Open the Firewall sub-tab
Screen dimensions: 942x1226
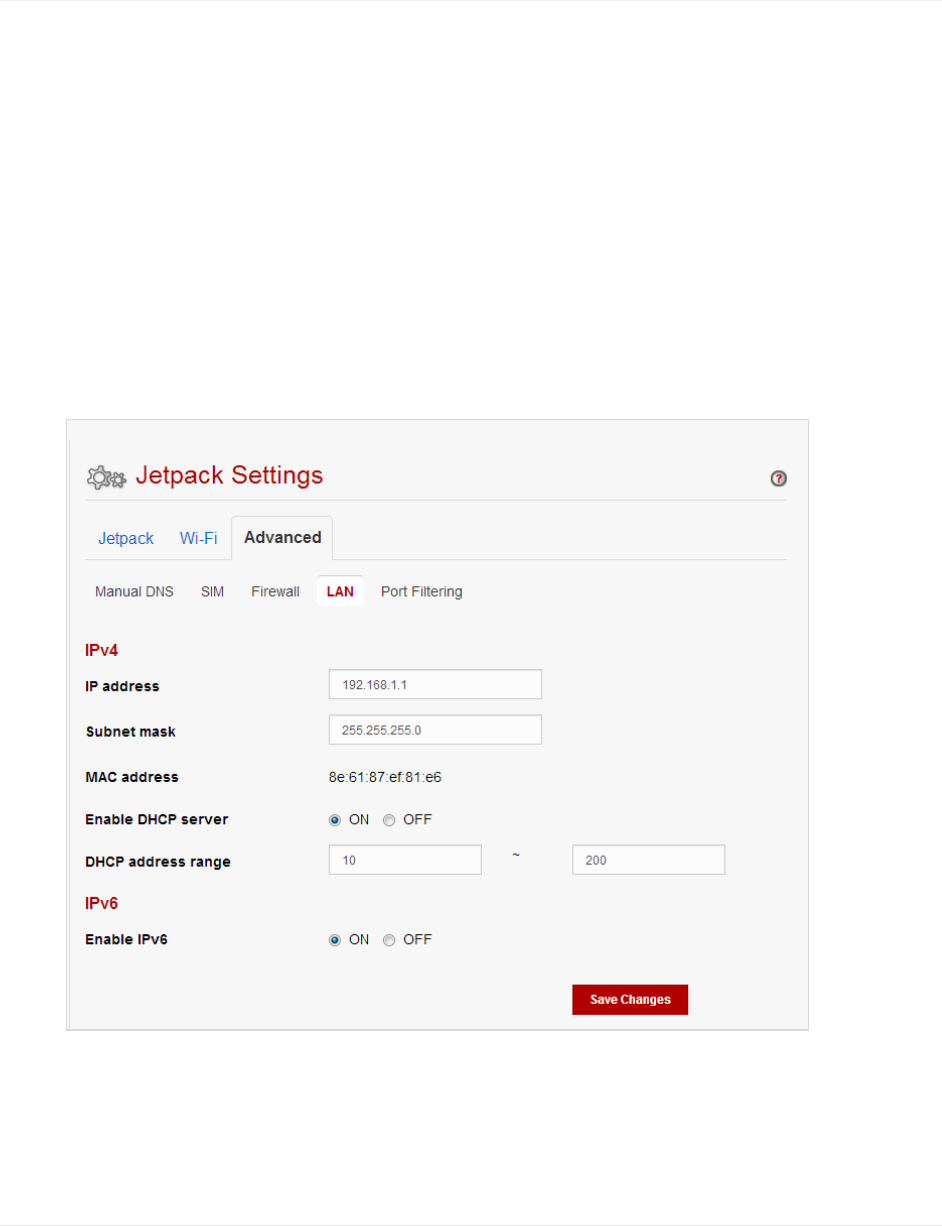[275, 592]
